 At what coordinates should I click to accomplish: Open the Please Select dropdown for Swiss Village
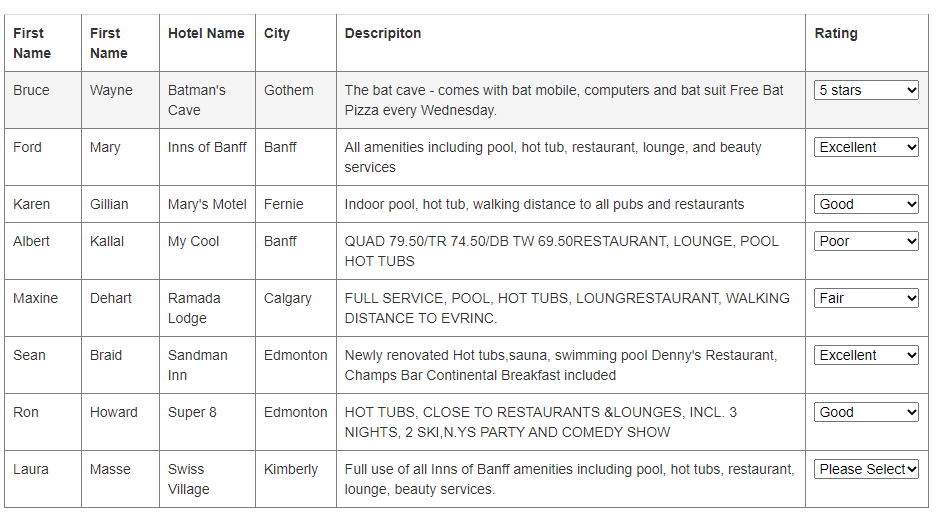[866, 469]
